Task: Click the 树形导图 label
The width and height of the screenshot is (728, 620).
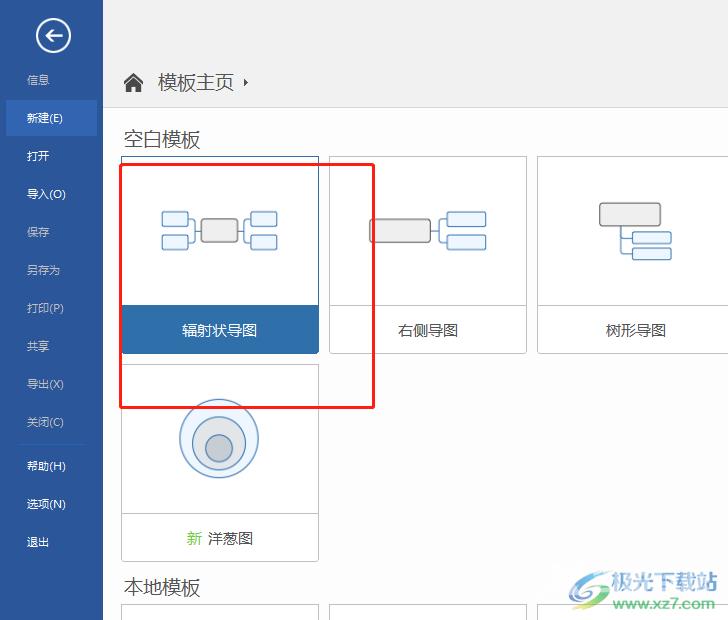Action: coord(636,330)
